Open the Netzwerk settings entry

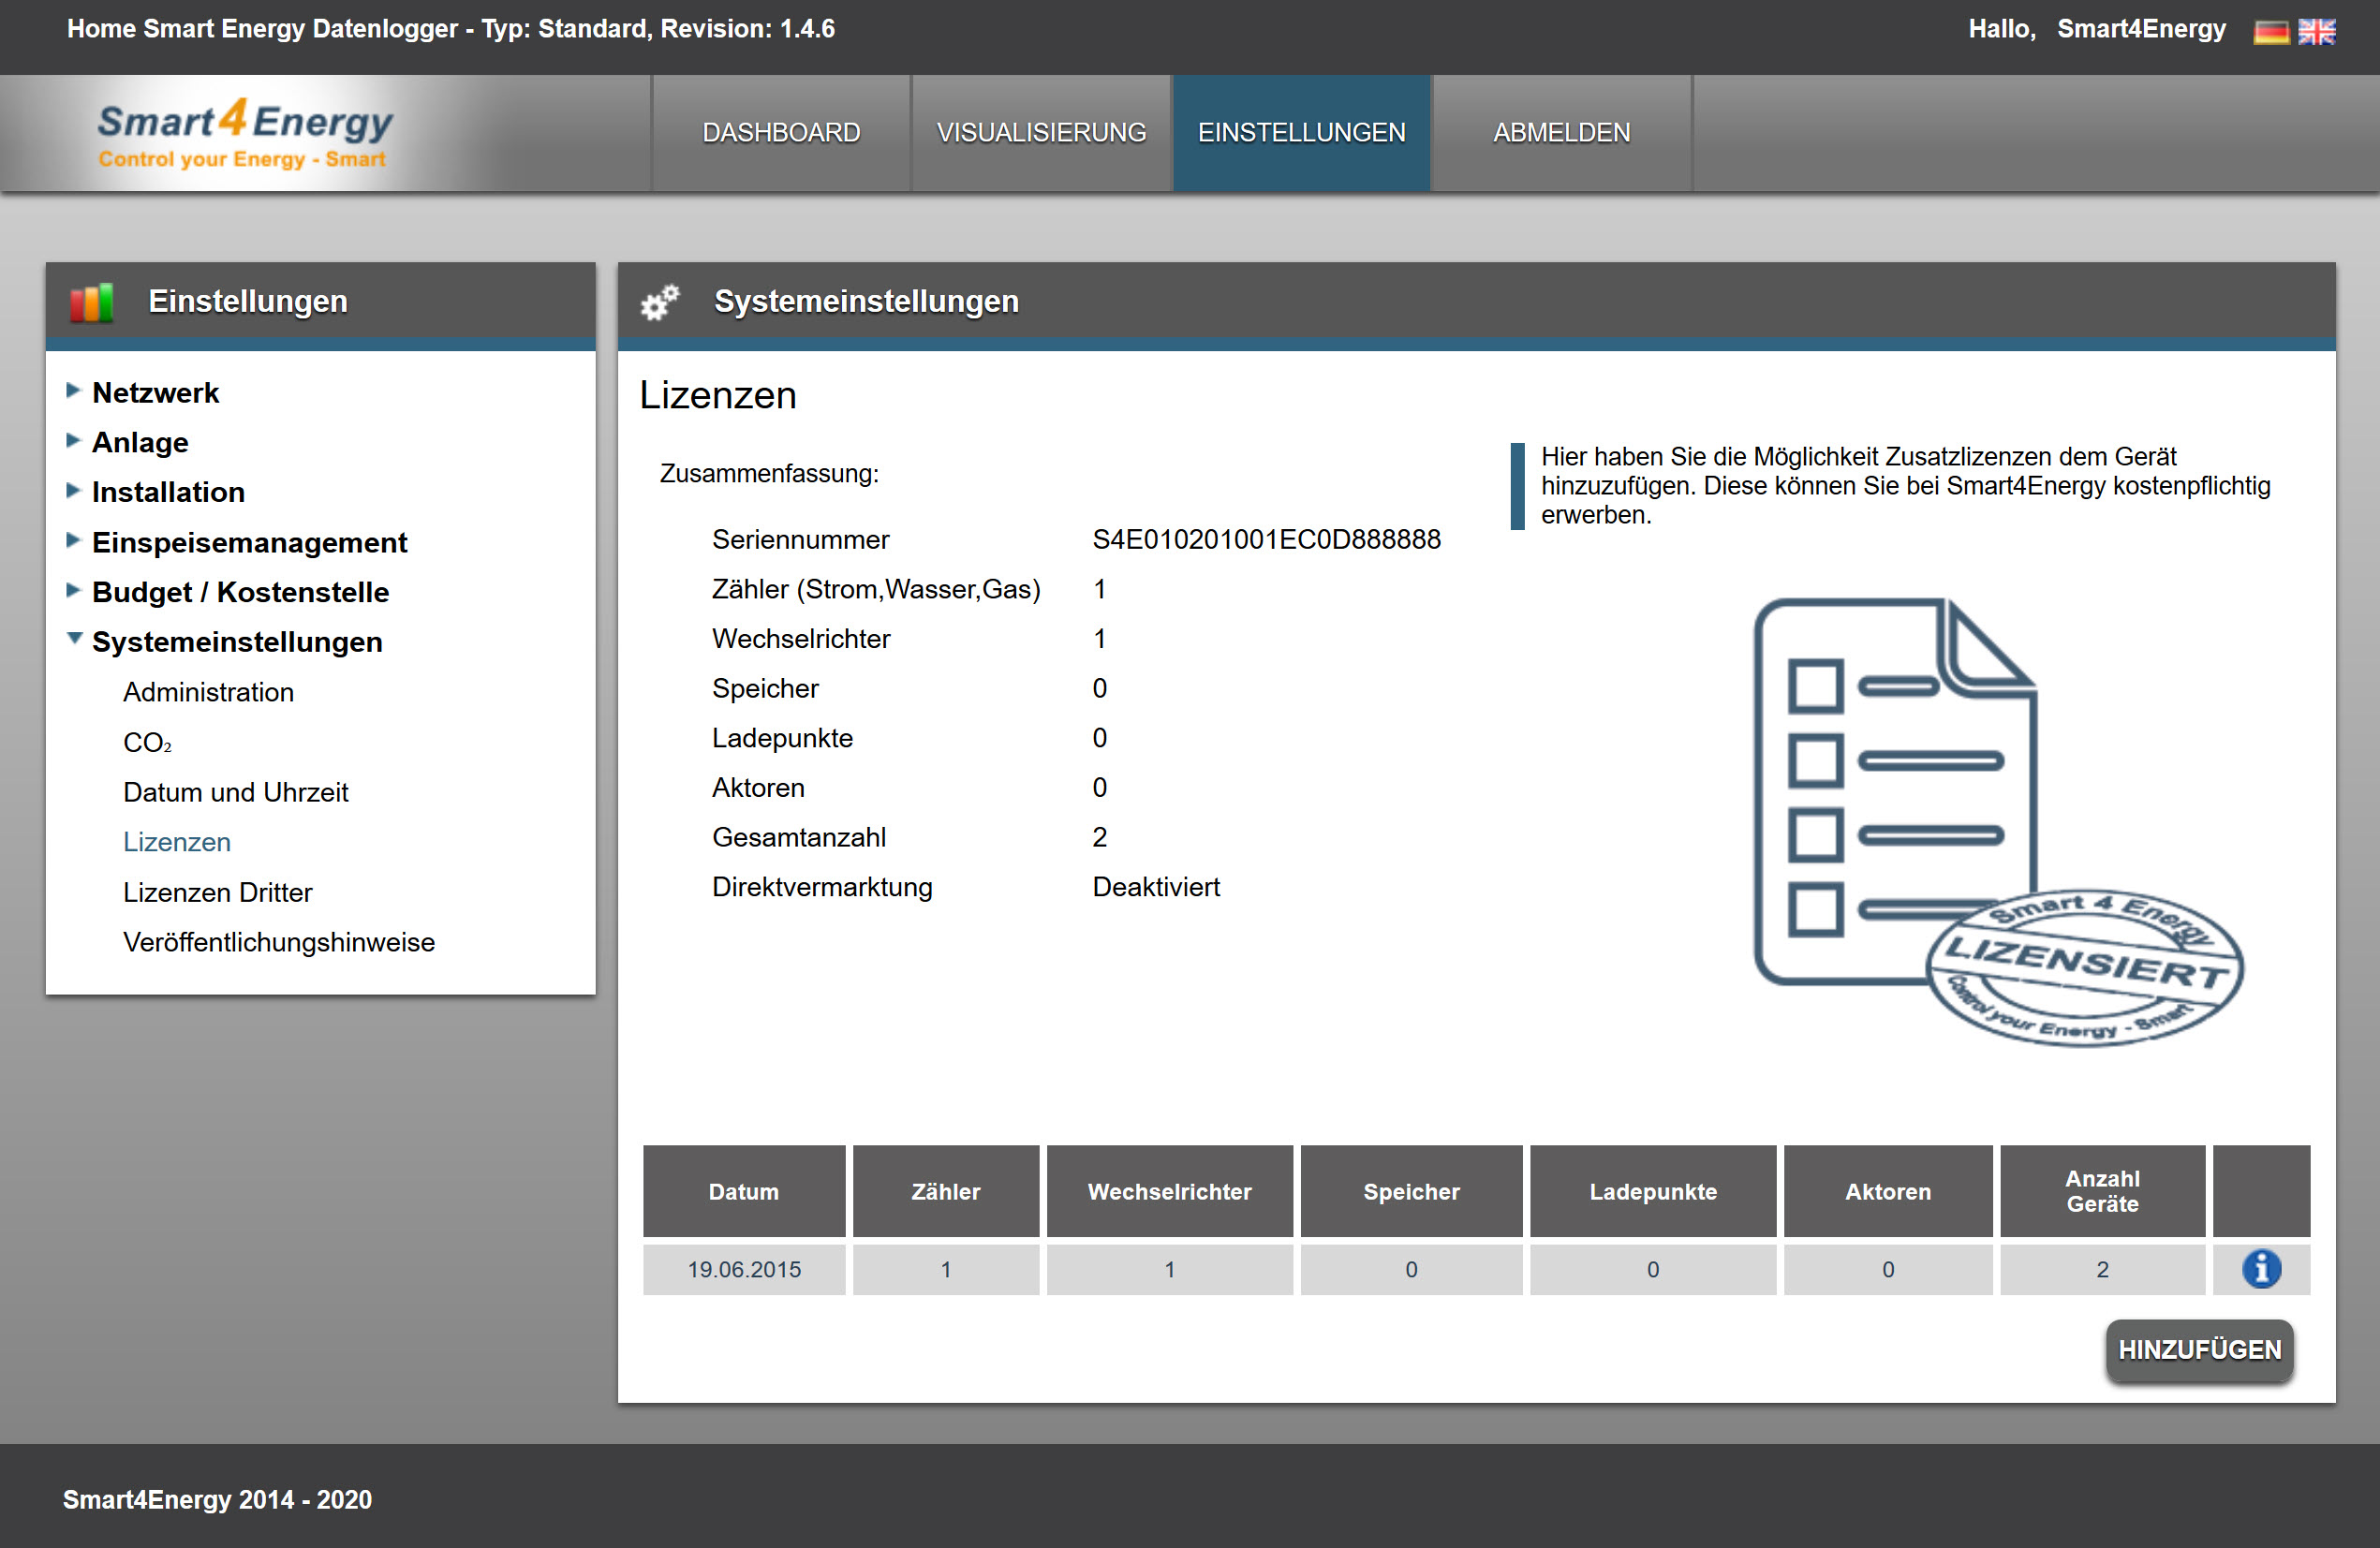click(155, 393)
